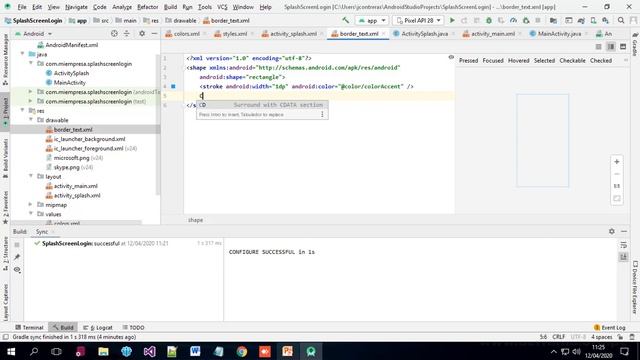
Task: Click the Make Project hammer icon
Action: click(x=345, y=20)
